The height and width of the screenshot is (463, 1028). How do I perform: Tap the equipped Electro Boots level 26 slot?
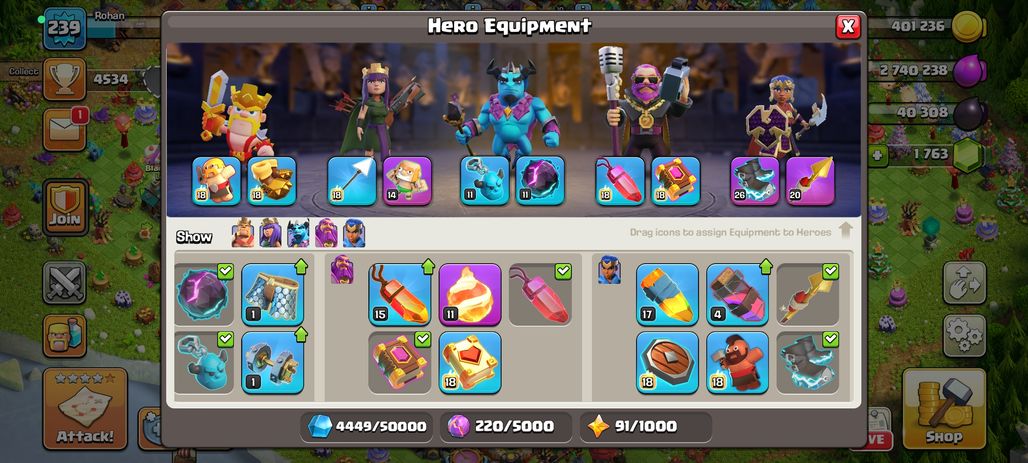755,180
